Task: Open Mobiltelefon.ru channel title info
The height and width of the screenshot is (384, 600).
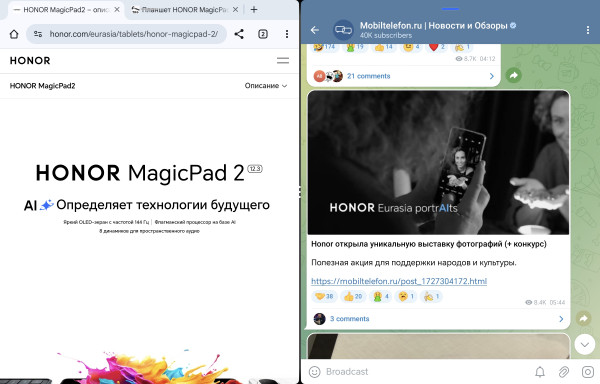Action: coord(438,26)
